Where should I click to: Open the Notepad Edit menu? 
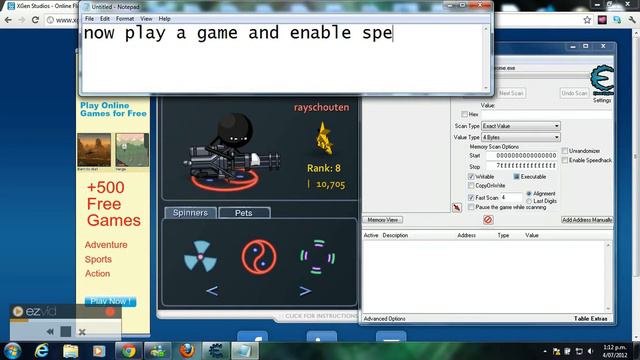(105, 19)
